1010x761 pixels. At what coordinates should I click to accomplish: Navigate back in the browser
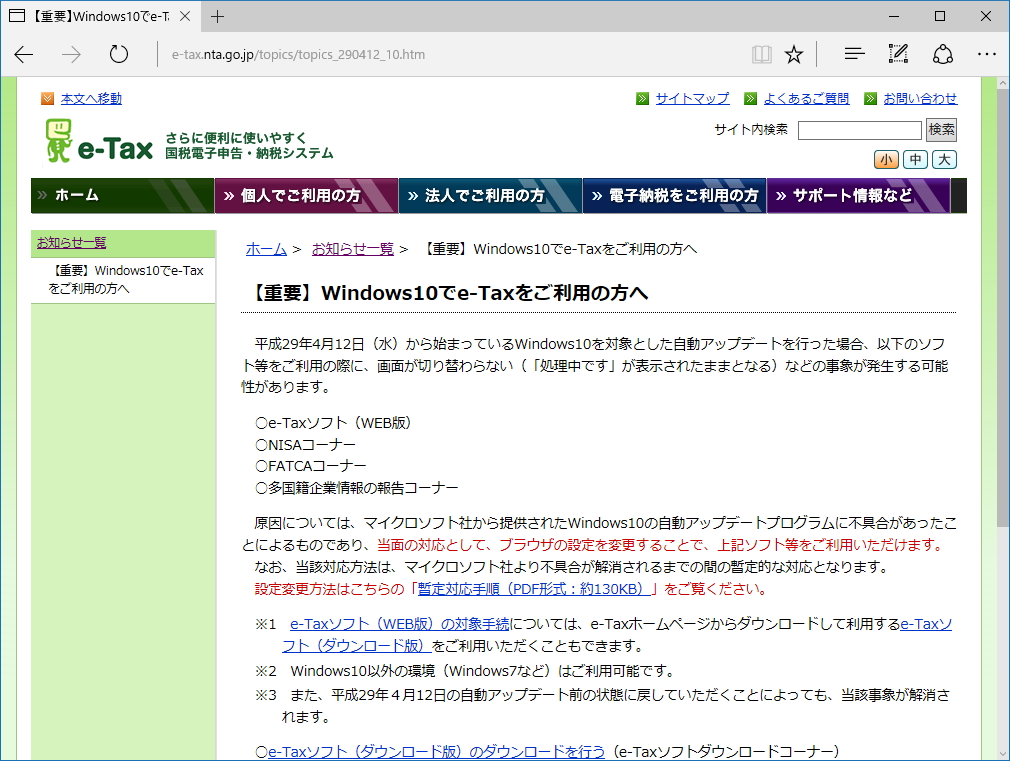[24, 55]
